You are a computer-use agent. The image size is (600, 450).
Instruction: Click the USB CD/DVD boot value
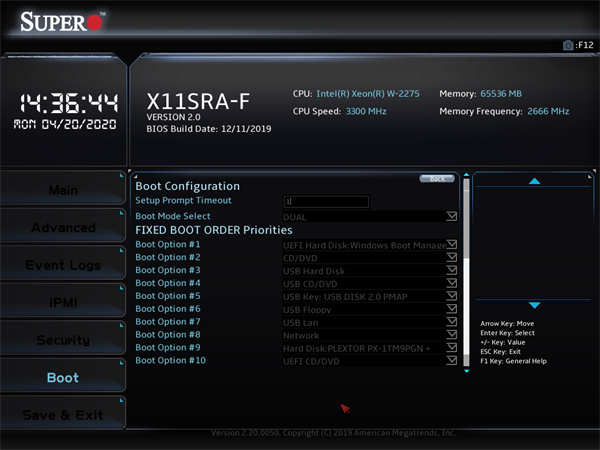[310, 284]
